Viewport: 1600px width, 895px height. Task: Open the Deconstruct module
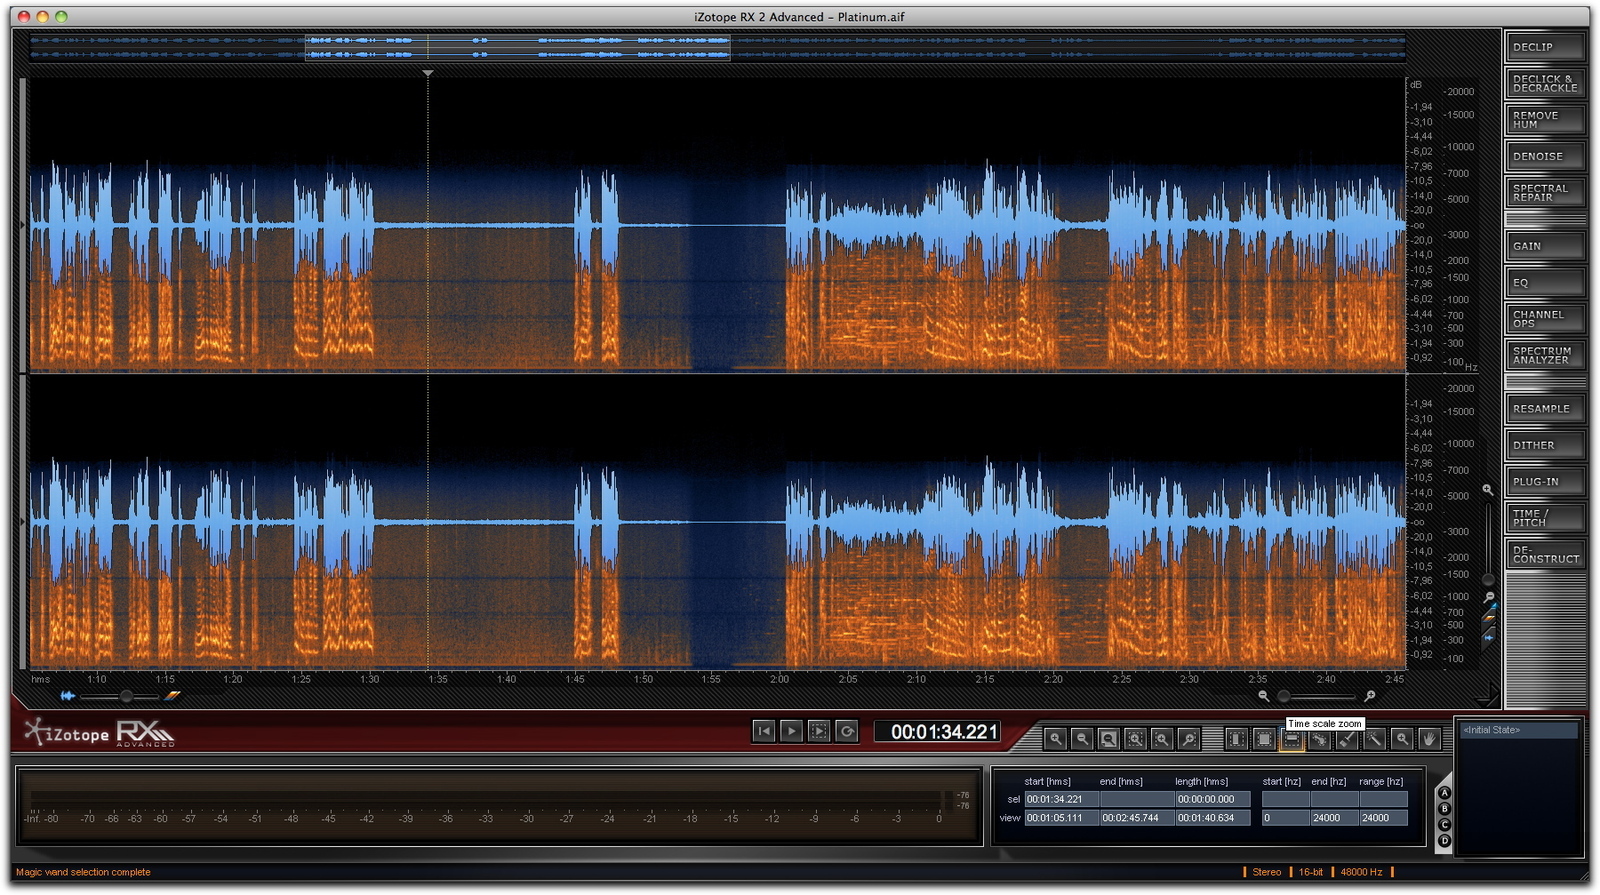click(1545, 554)
